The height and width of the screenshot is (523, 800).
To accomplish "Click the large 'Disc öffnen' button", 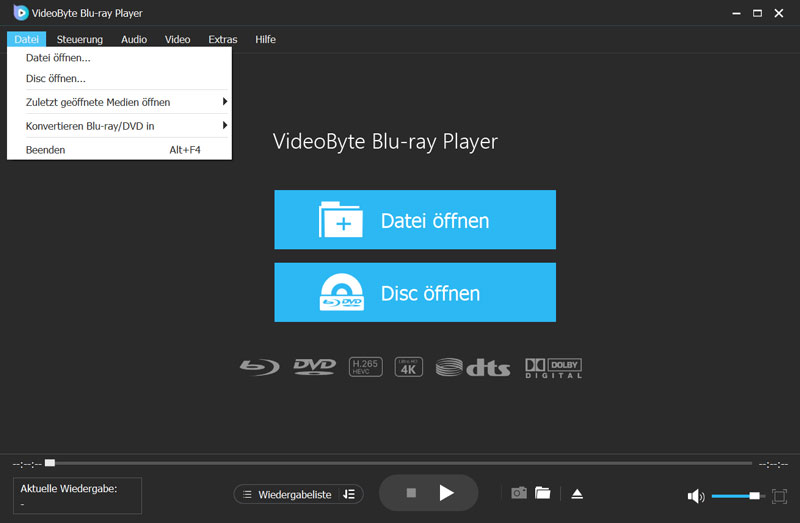I will click(x=415, y=292).
